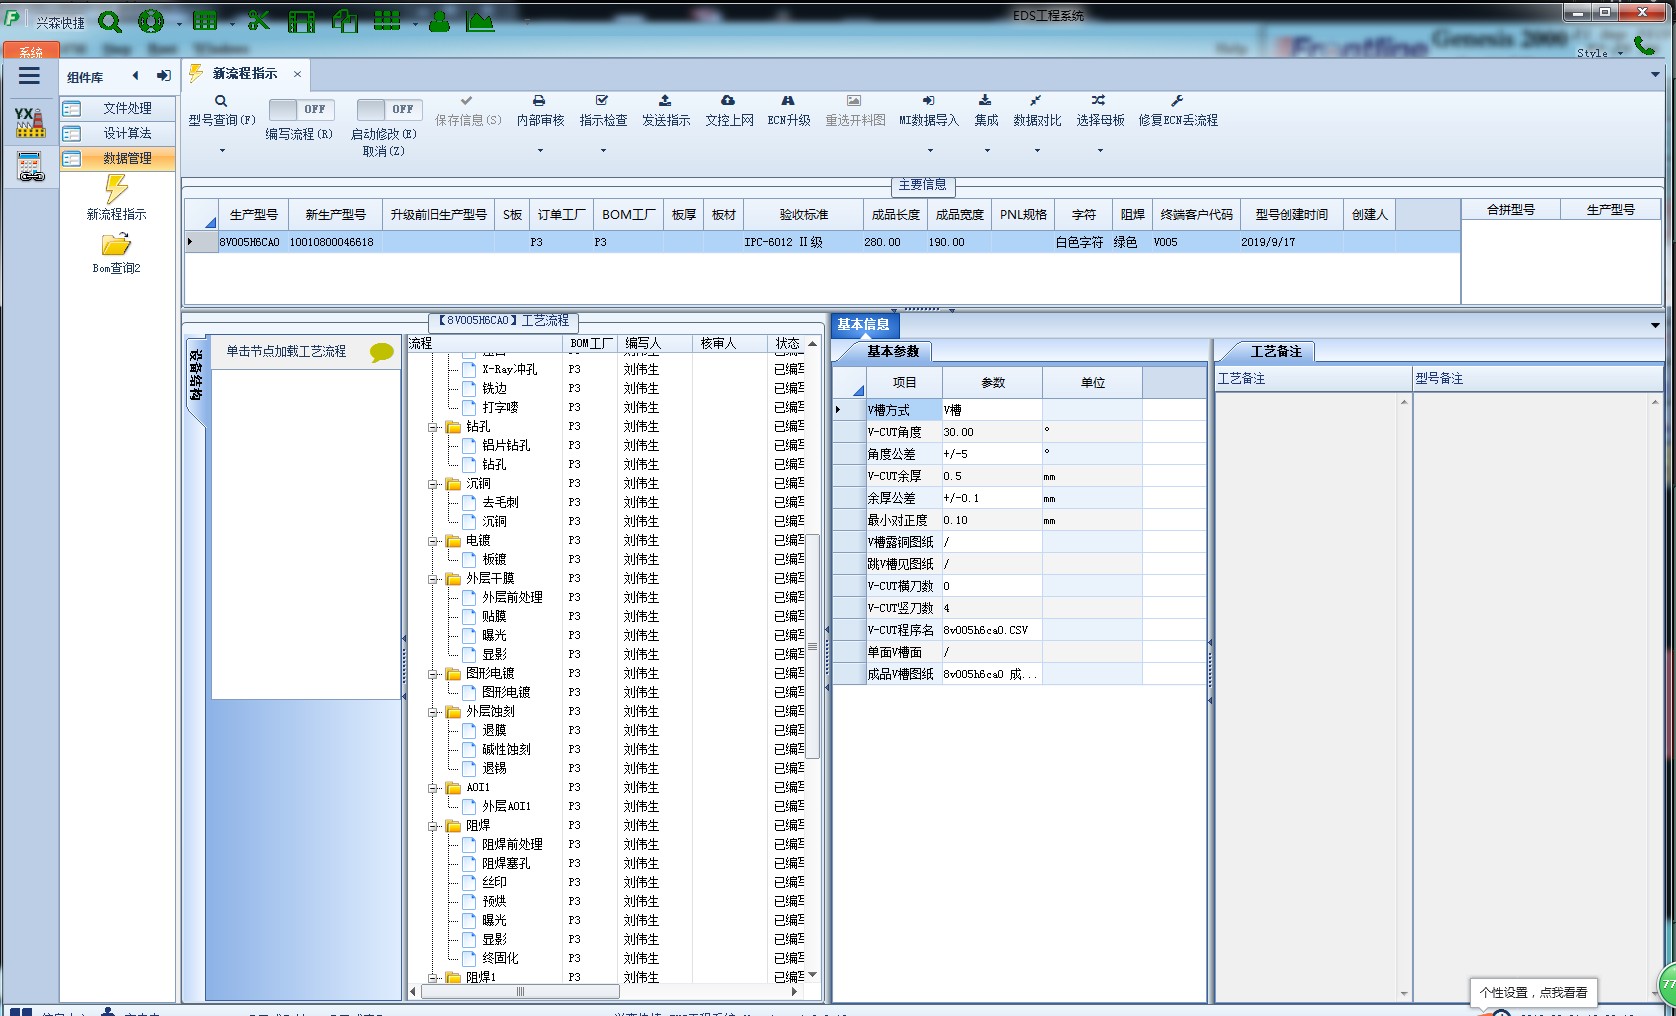Screen dimensions: 1676x1016
Task: Click 指示检查 checkmark tool
Action: tap(603, 111)
